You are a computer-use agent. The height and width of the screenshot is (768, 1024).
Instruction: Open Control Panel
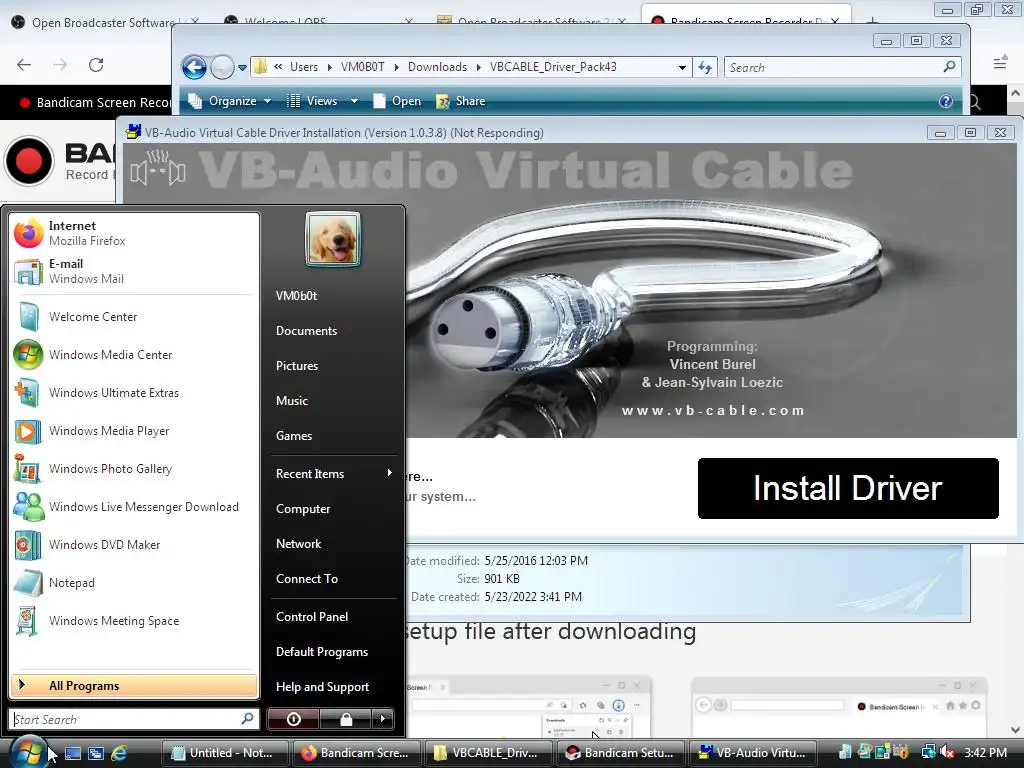coord(312,616)
